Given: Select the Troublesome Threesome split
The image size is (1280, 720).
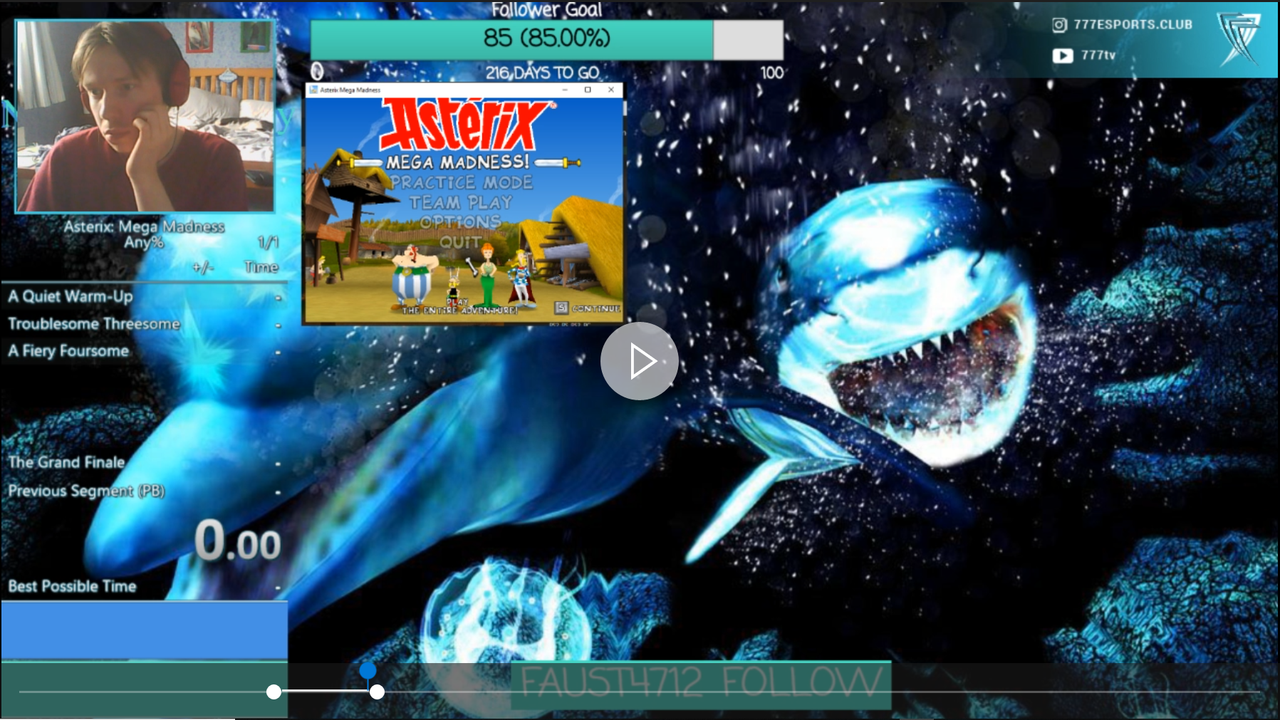Looking at the screenshot, I should click(144, 324).
